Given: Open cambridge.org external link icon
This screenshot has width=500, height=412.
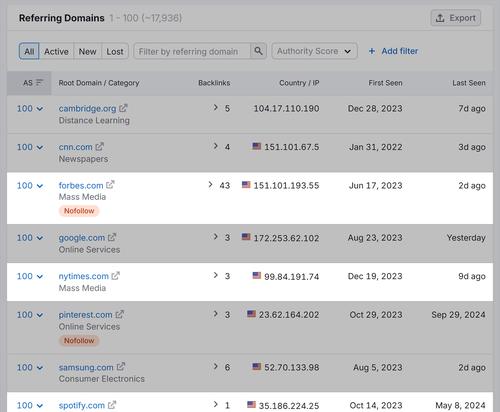Looking at the screenshot, I should click(x=123, y=108).
